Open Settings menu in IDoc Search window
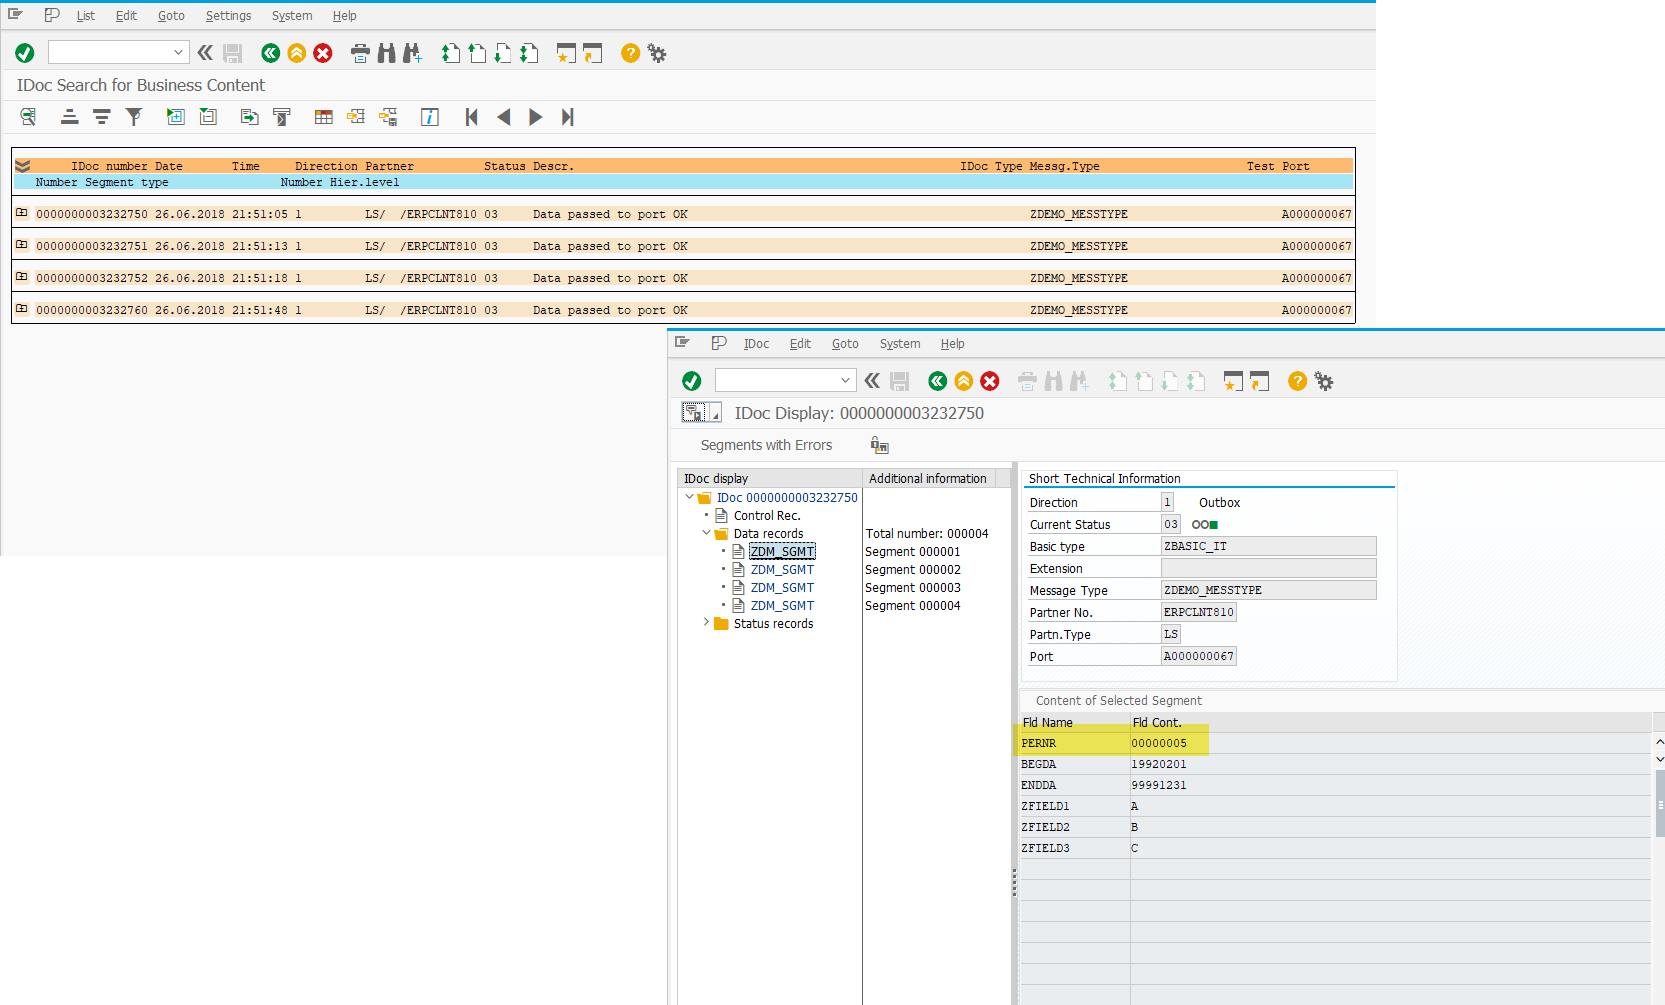 coord(228,16)
